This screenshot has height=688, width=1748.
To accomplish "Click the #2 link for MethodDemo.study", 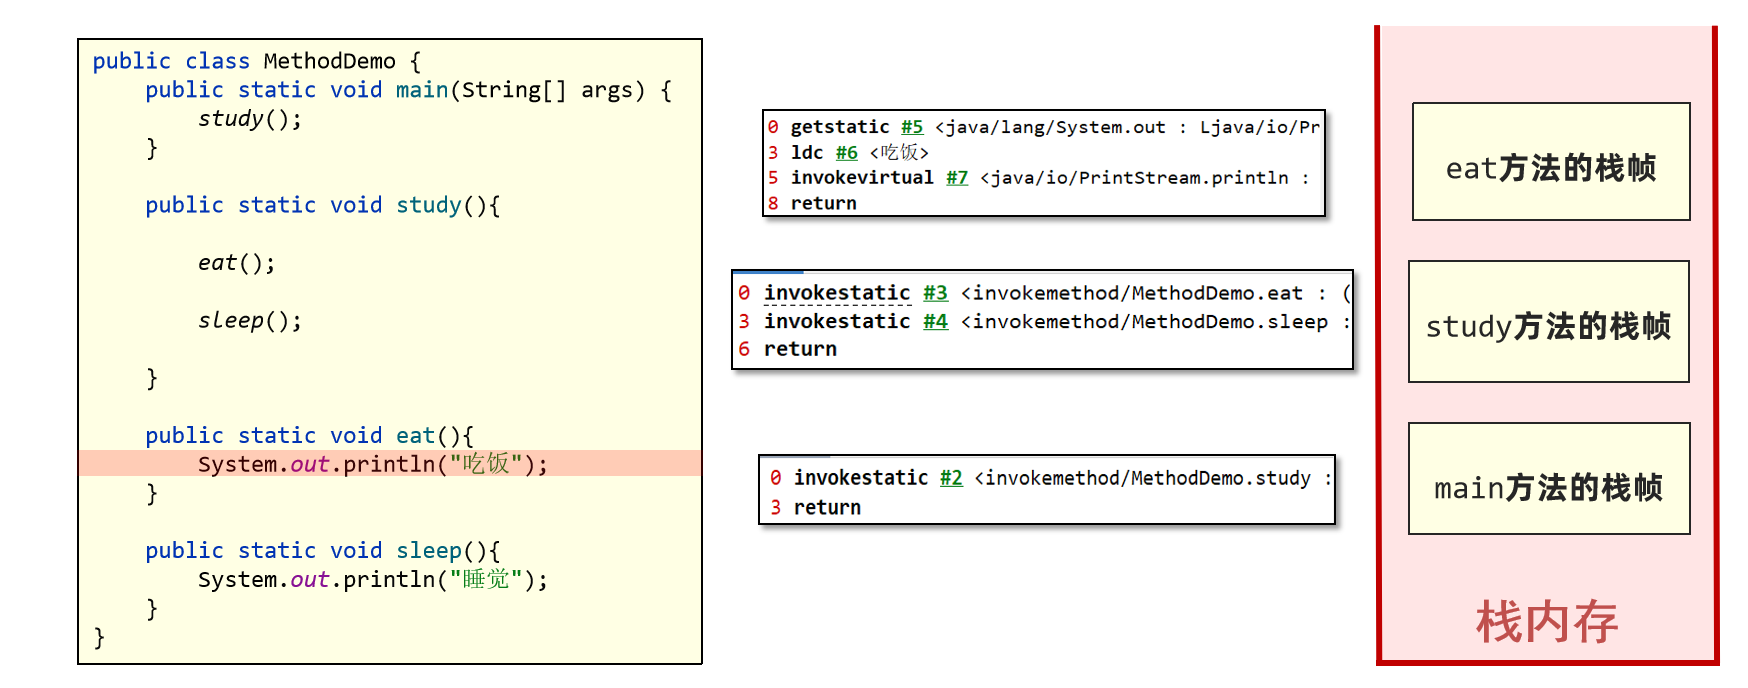I will (950, 478).
